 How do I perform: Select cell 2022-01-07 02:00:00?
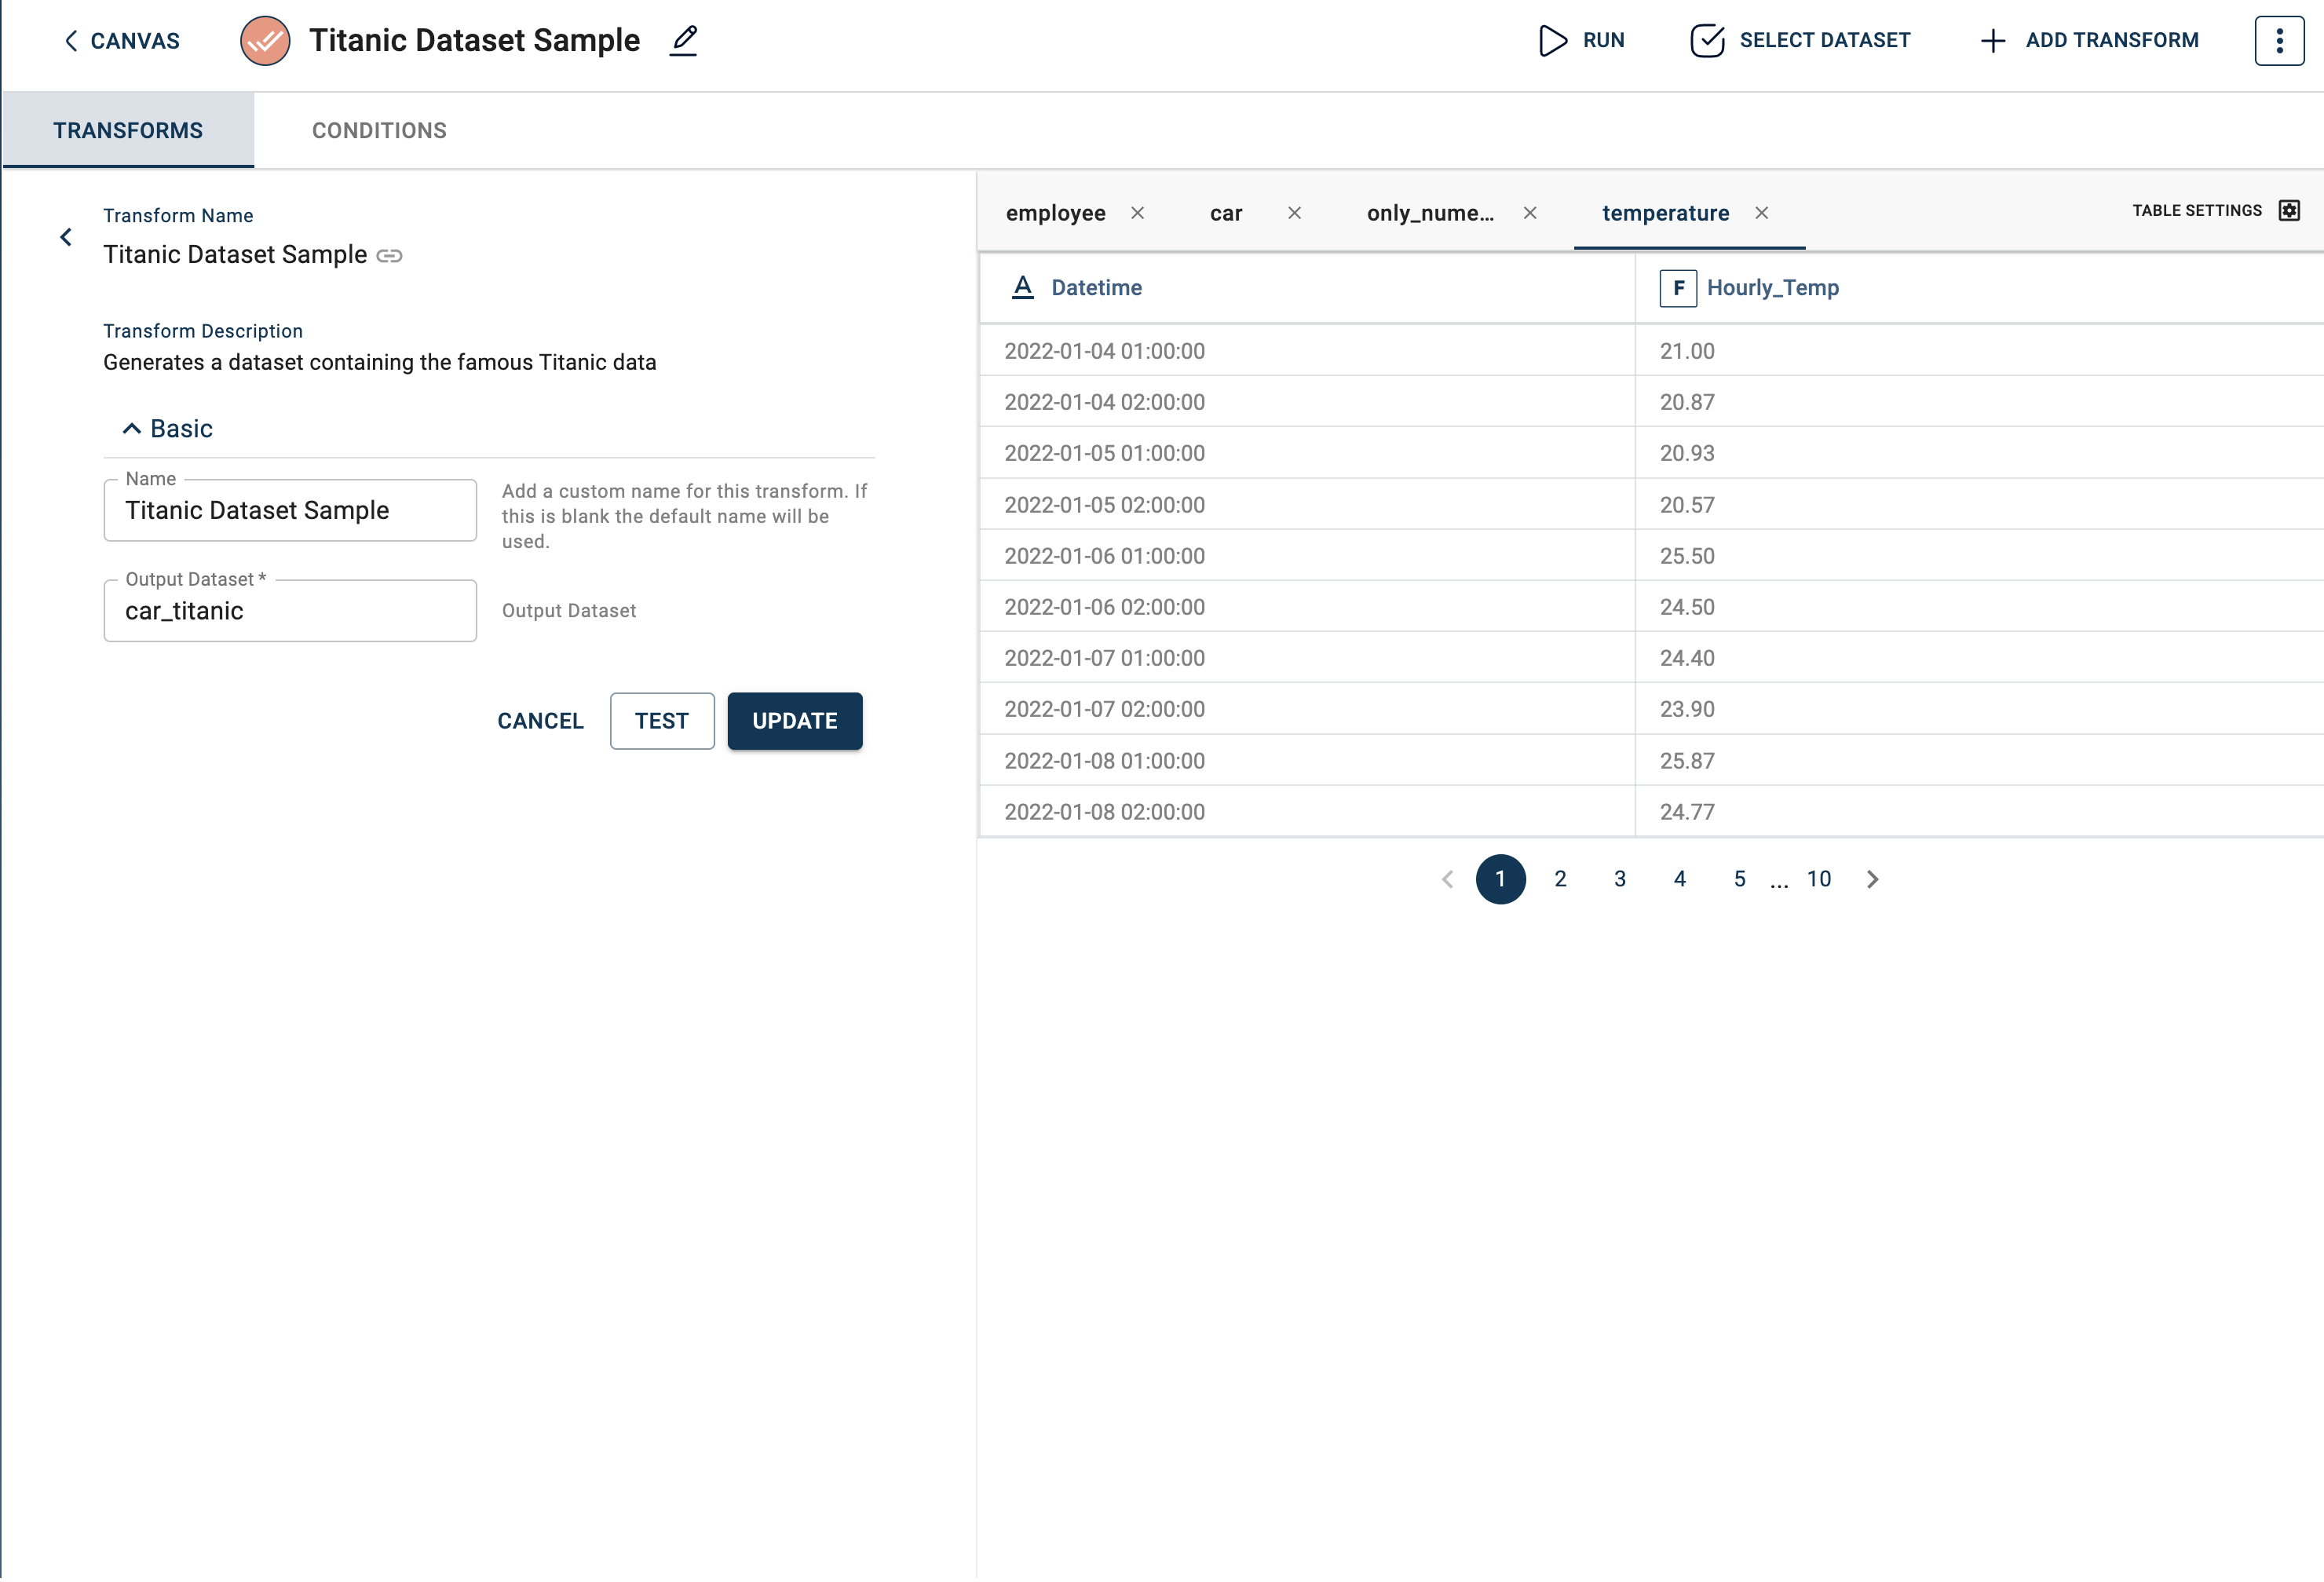click(x=1307, y=709)
